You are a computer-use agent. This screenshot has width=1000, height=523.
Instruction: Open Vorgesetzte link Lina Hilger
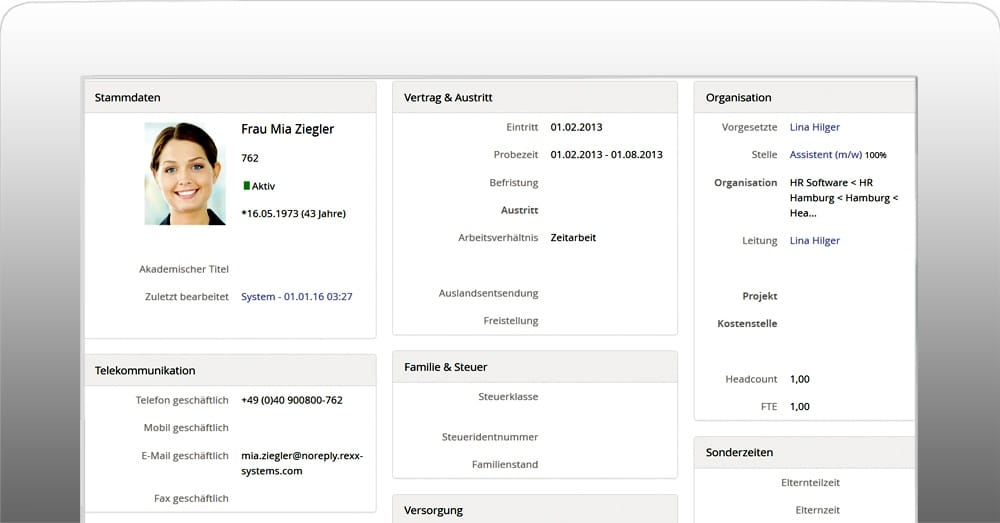pos(814,127)
